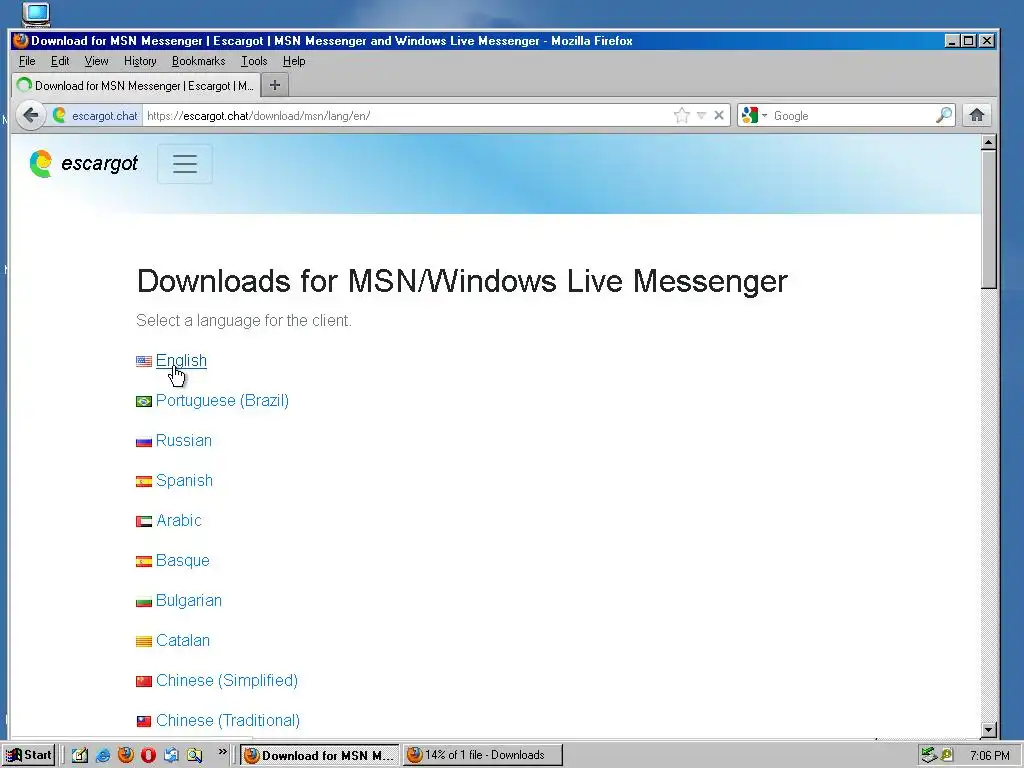
Task: Click the escargot logo in the page header
Action: click(x=84, y=163)
